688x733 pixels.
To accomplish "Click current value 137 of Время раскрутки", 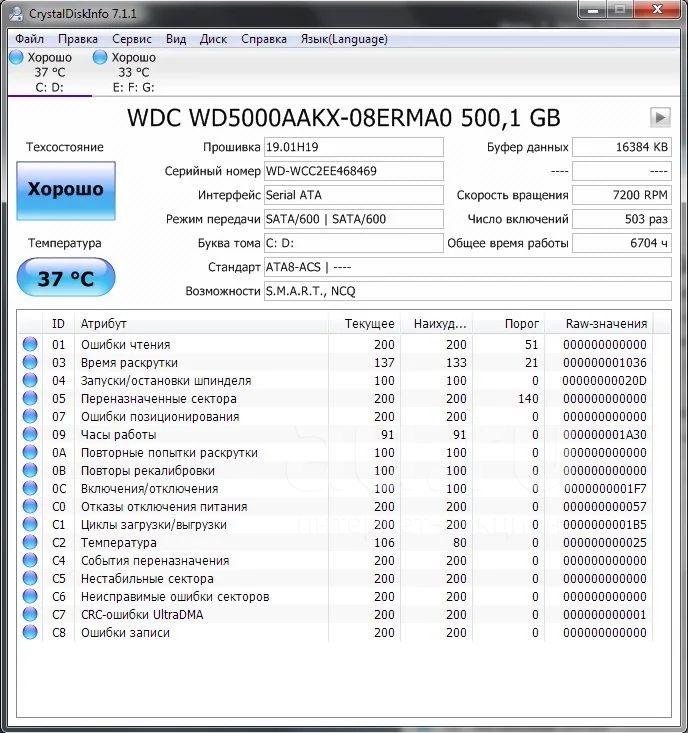I will coord(384,362).
